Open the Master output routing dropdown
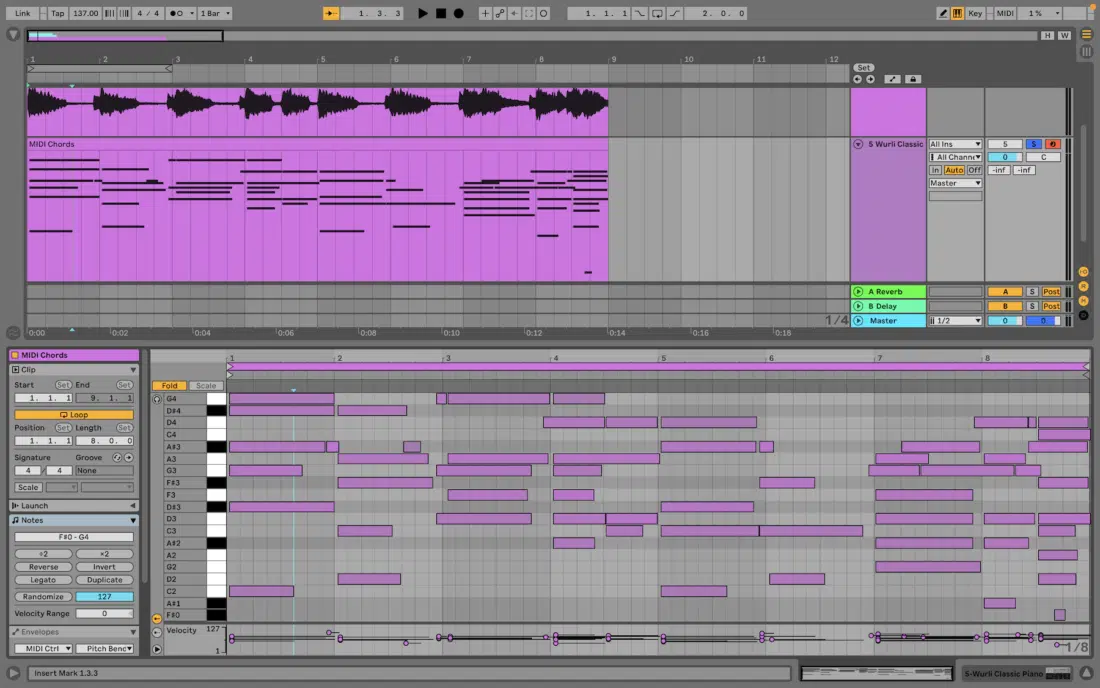 pyautogui.click(x=955, y=183)
